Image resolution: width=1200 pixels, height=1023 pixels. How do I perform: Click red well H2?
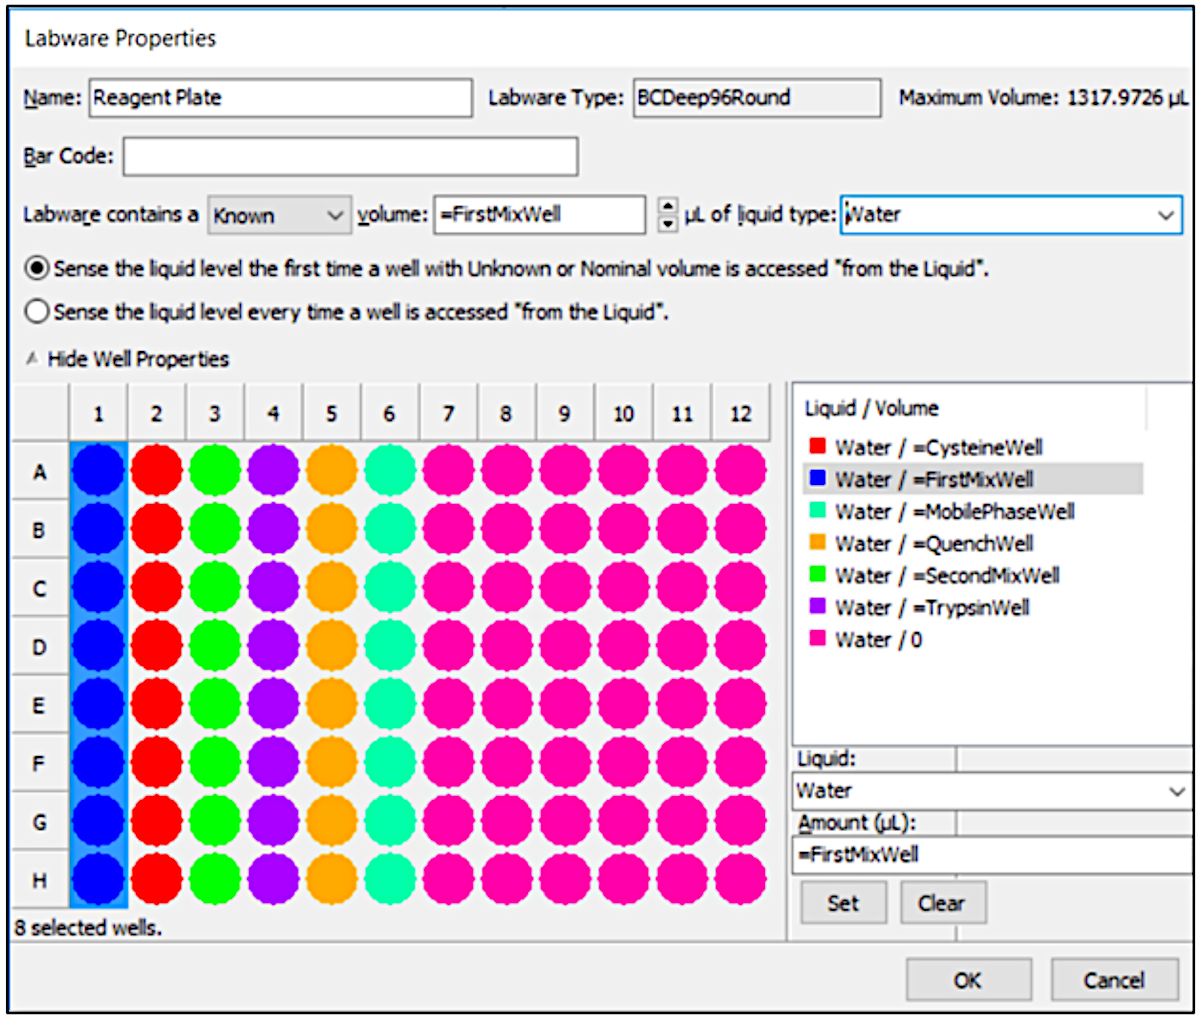coord(156,881)
